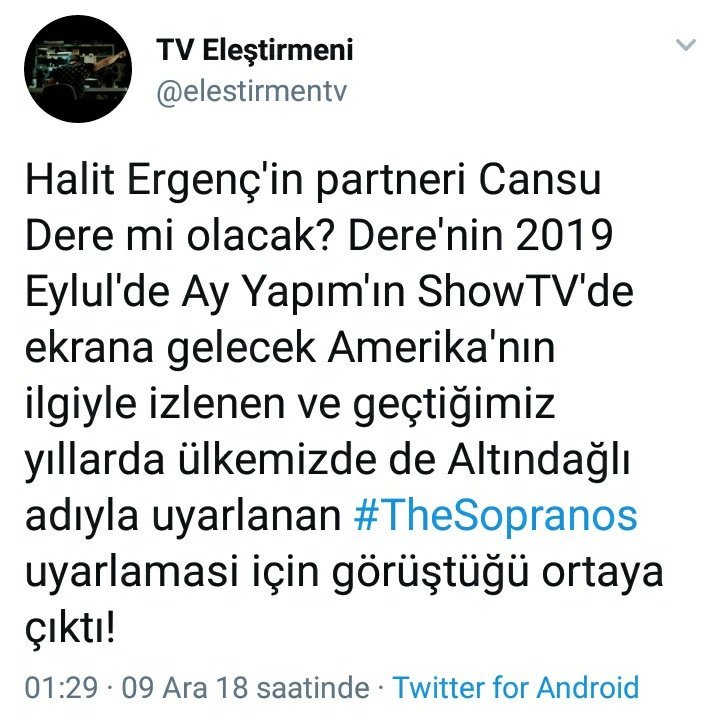
Task: Click the word Altındağlı in tweet
Action: [538, 462]
